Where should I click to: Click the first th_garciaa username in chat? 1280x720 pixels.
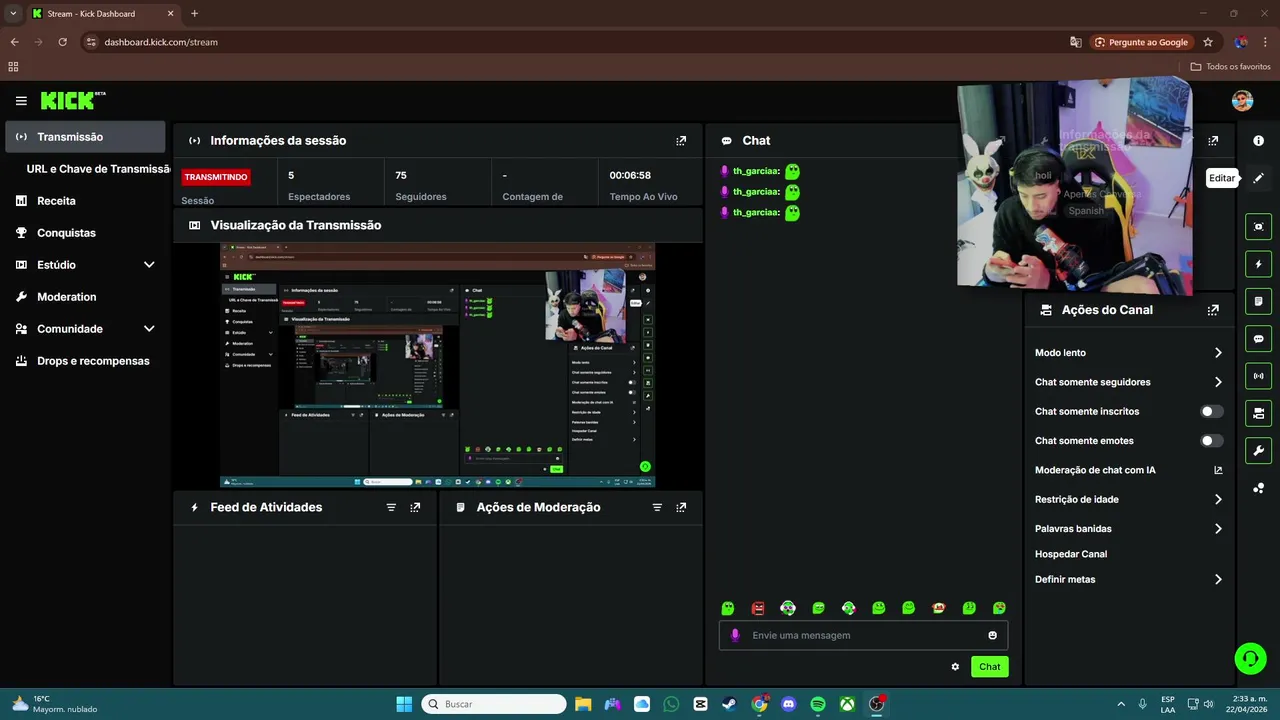755,171
